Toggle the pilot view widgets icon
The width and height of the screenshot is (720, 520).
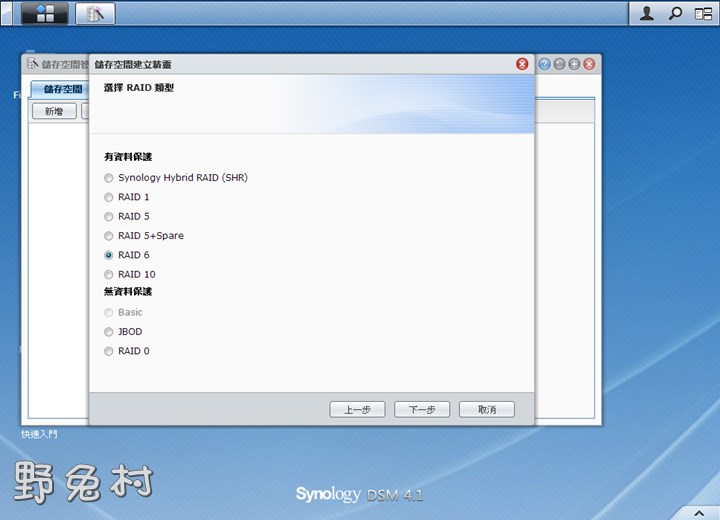(703, 14)
